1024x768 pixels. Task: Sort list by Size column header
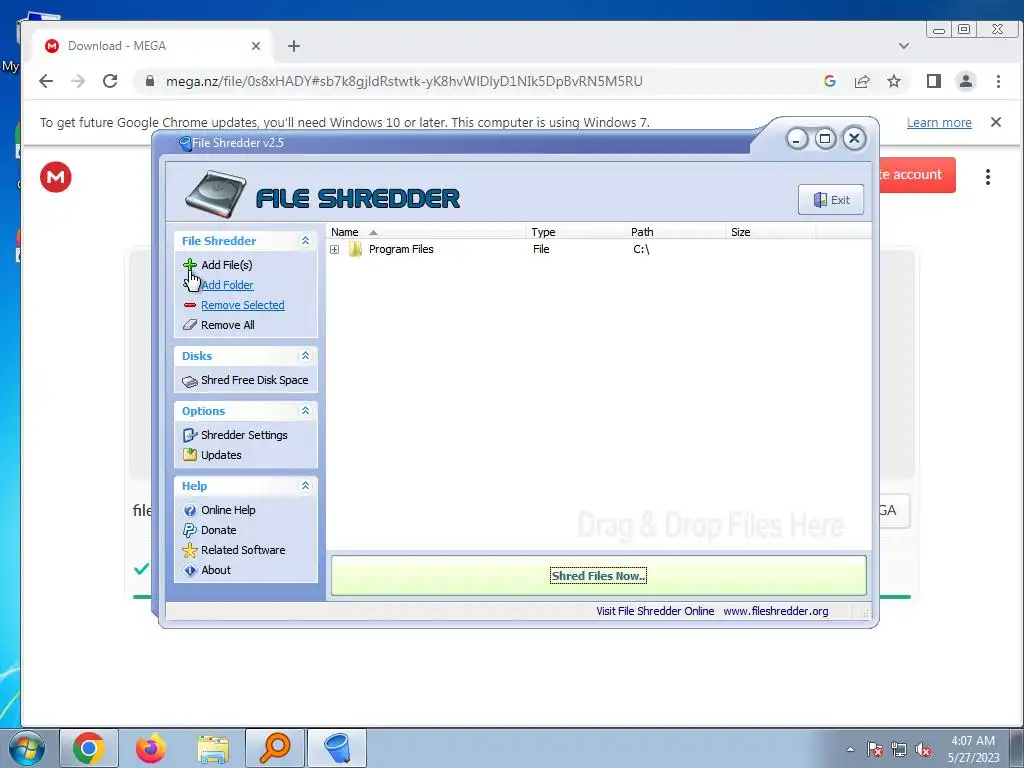pos(771,232)
